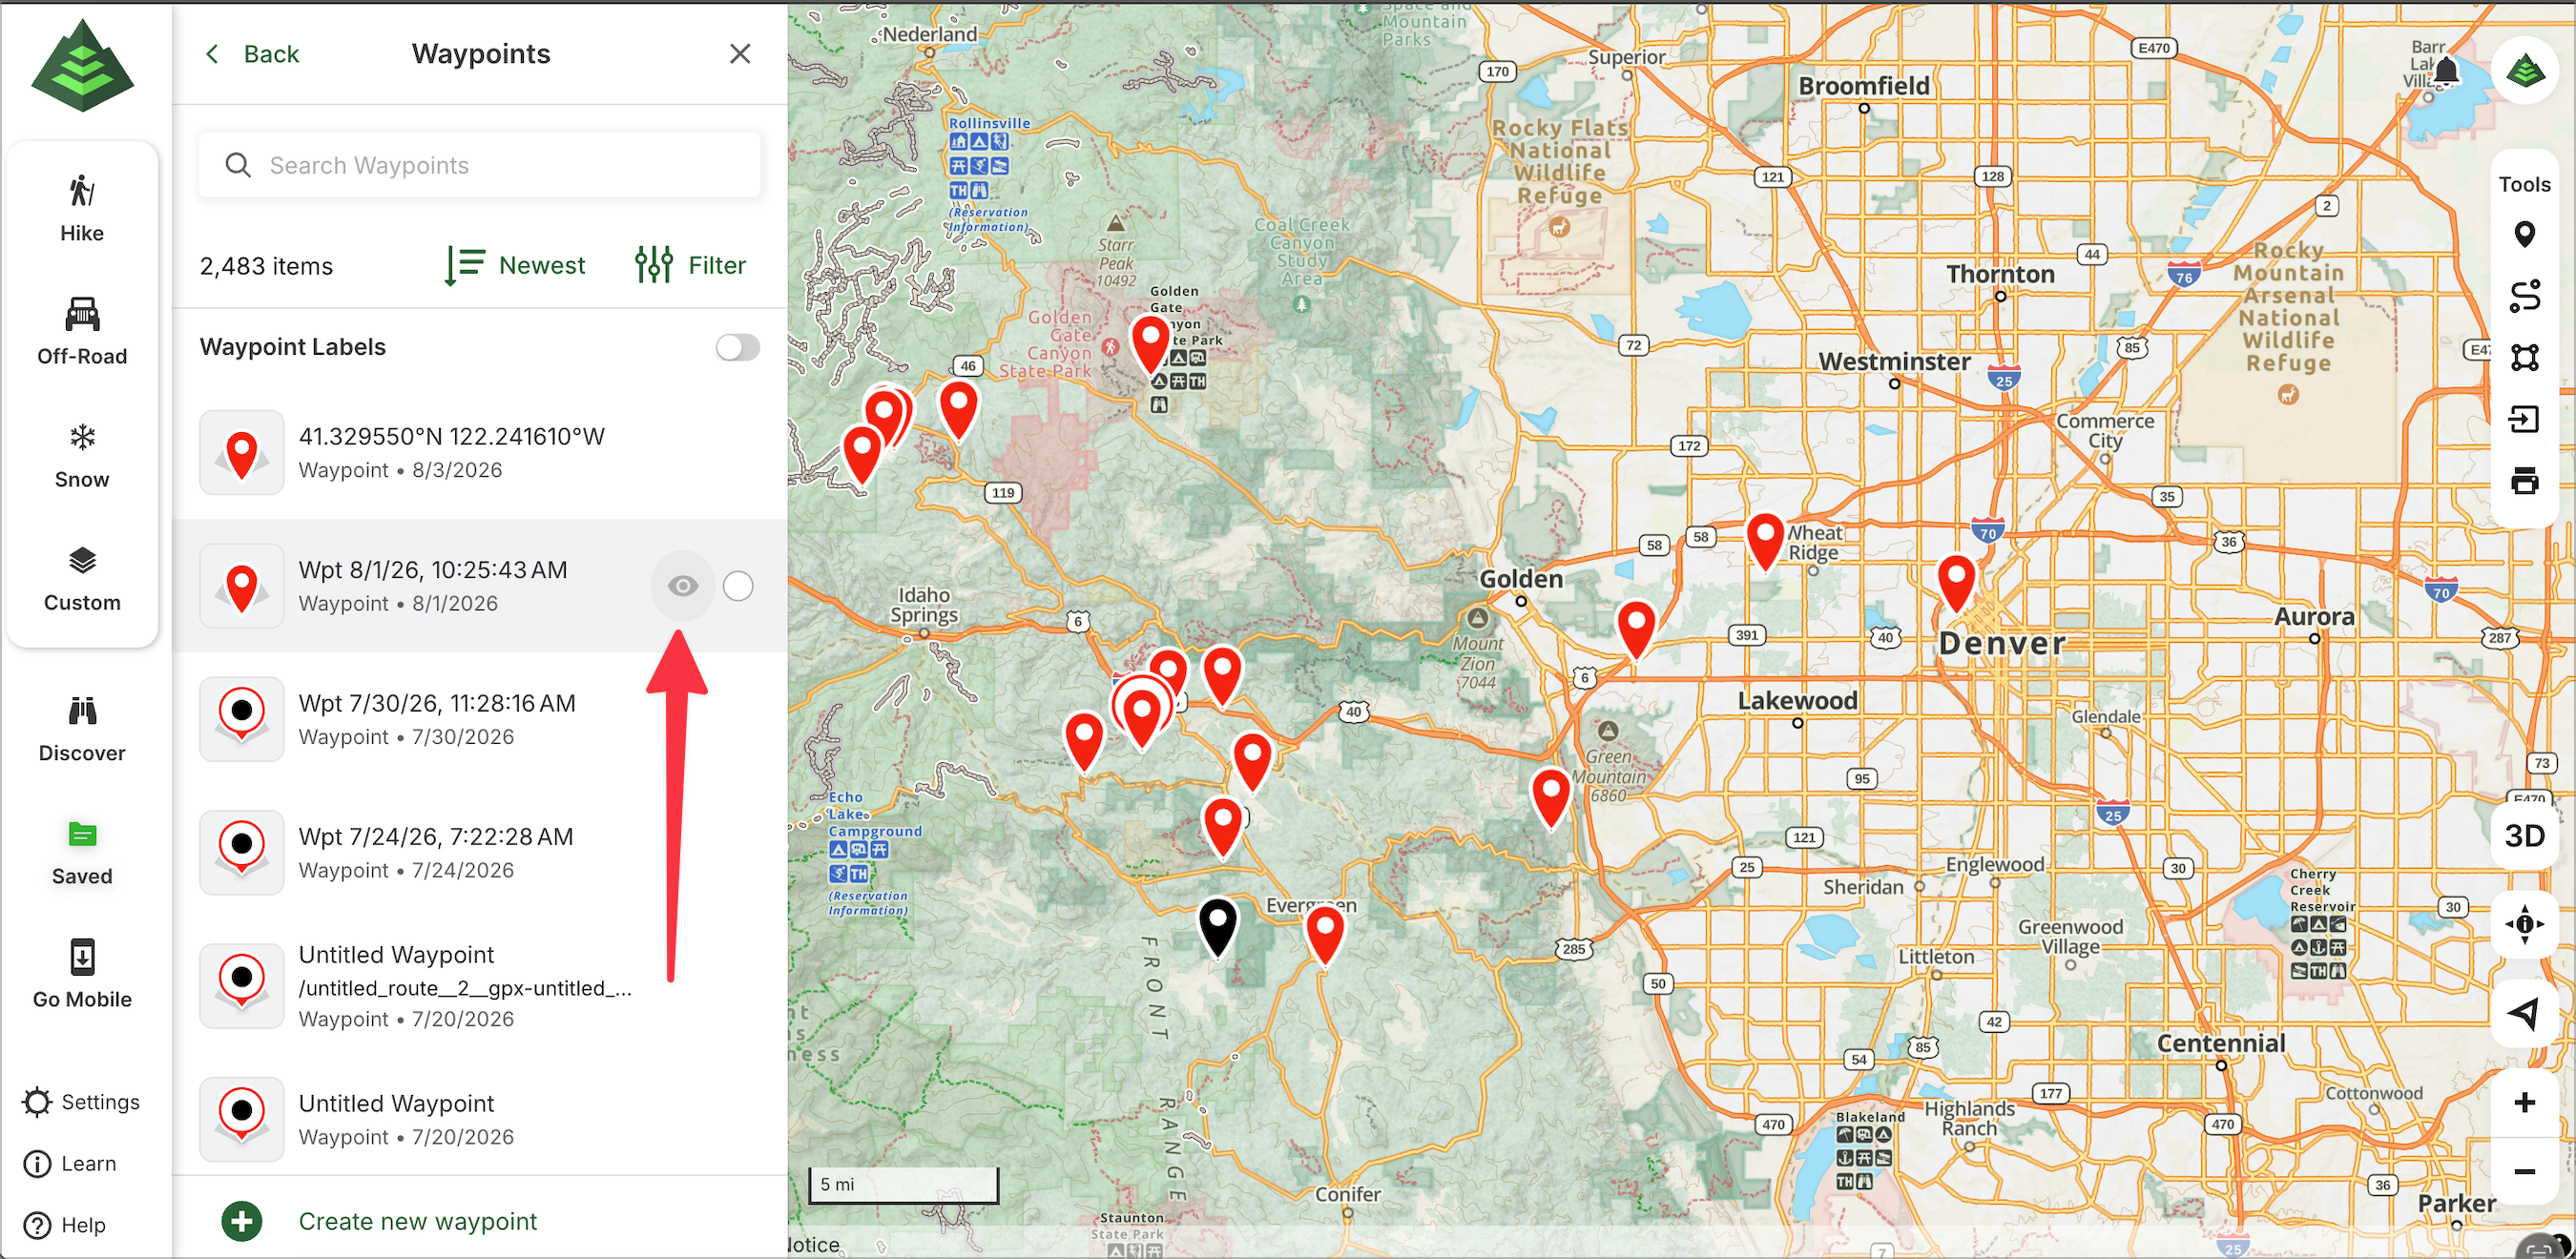Click the compass orientation control
The image size is (2576, 1259).
(x=2525, y=924)
